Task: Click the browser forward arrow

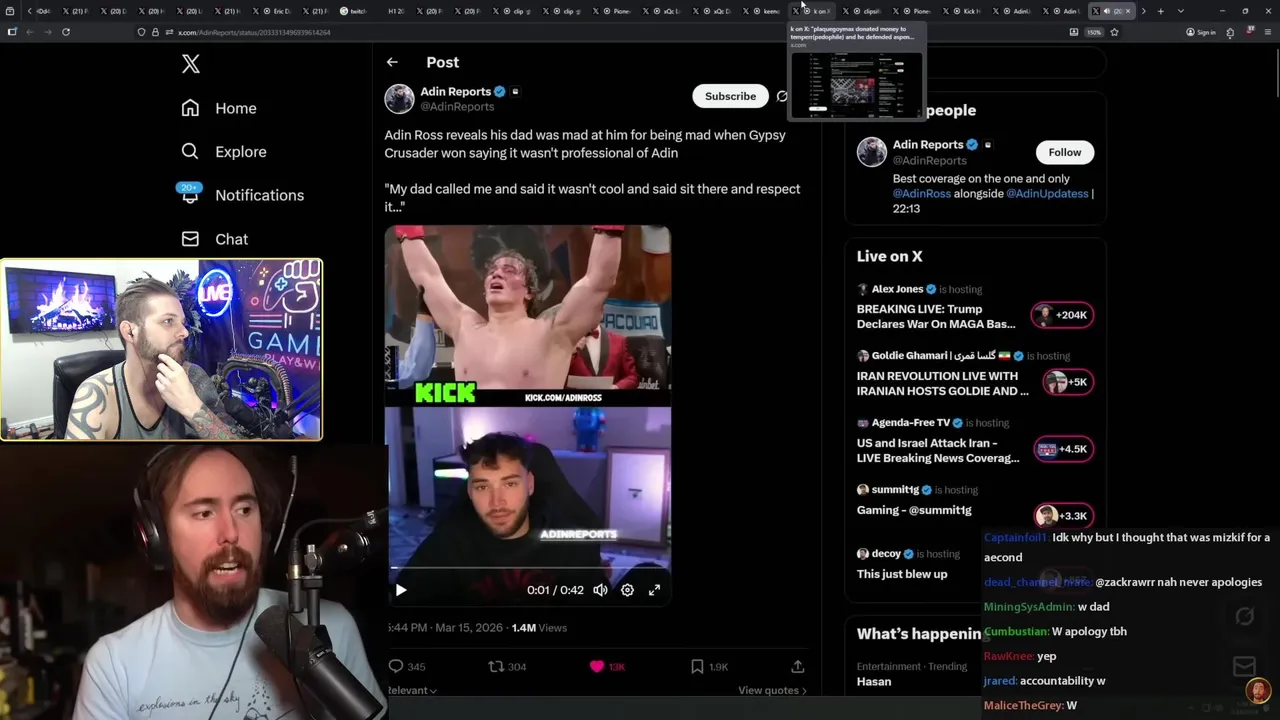Action: coord(47,32)
